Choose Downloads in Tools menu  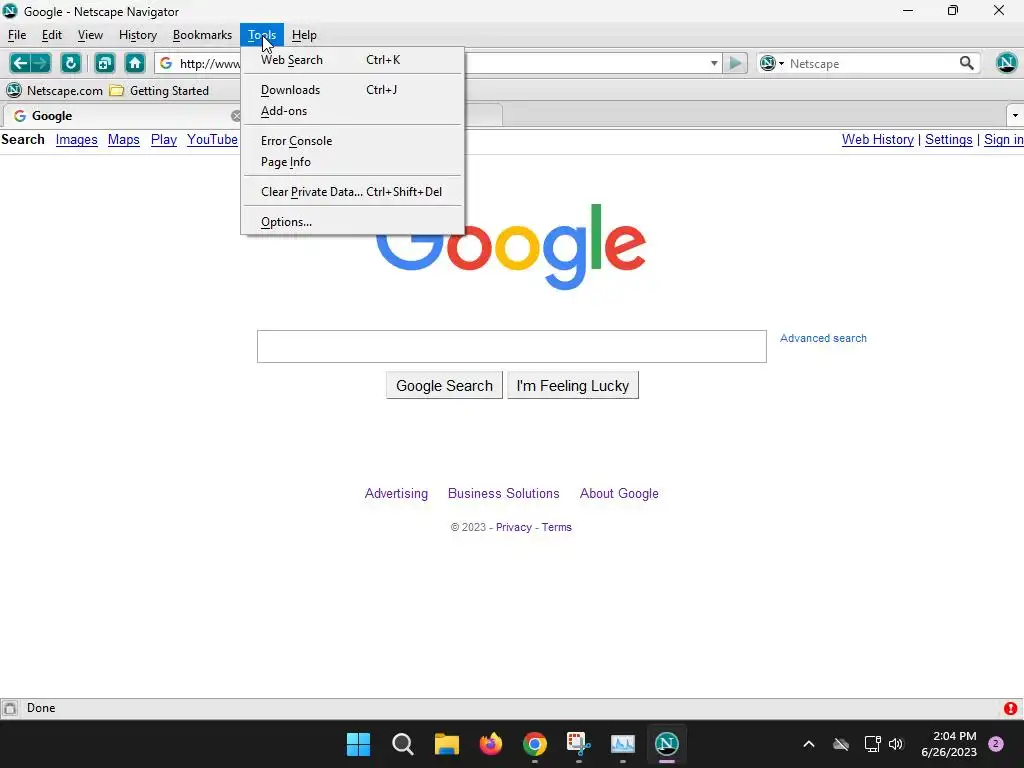353,90
